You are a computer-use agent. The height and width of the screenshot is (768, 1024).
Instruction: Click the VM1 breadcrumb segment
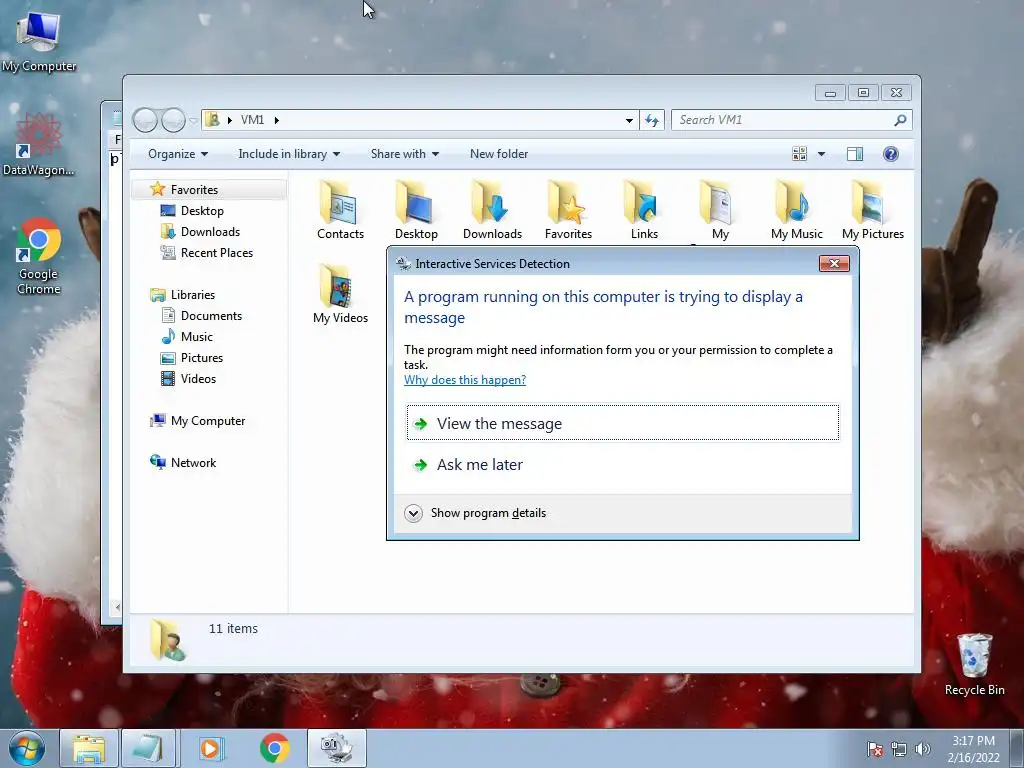pyautogui.click(x=252, y=120)
